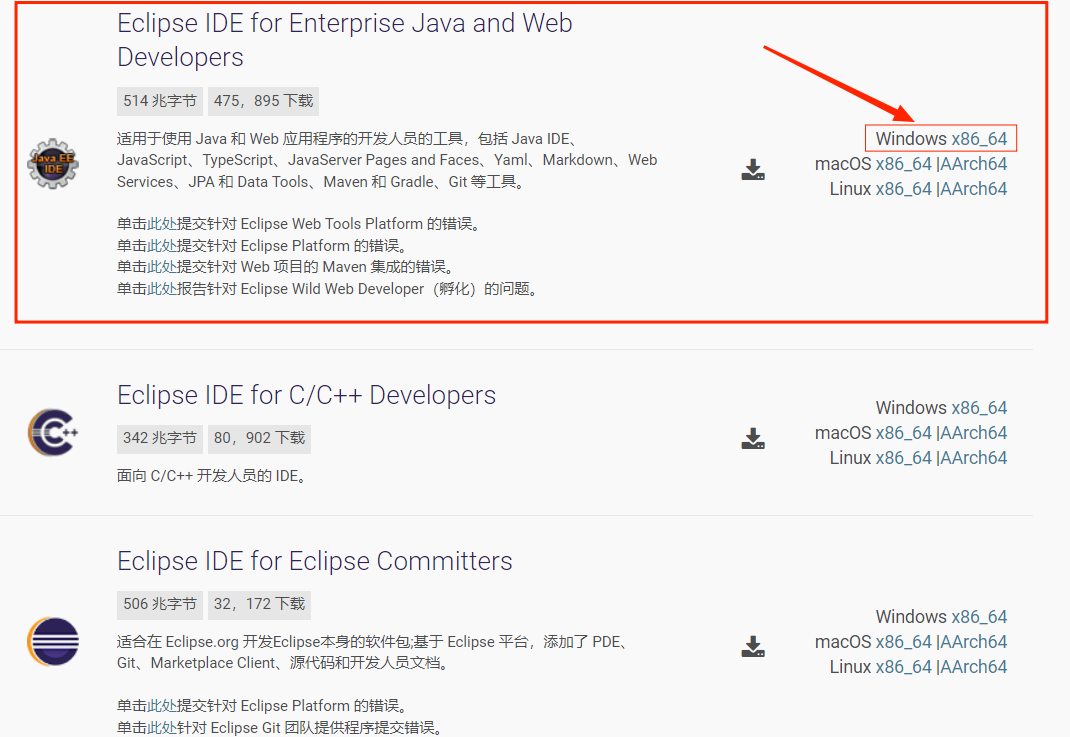Click download icon for C/C++ Developers package

click(x=753, y=438)
